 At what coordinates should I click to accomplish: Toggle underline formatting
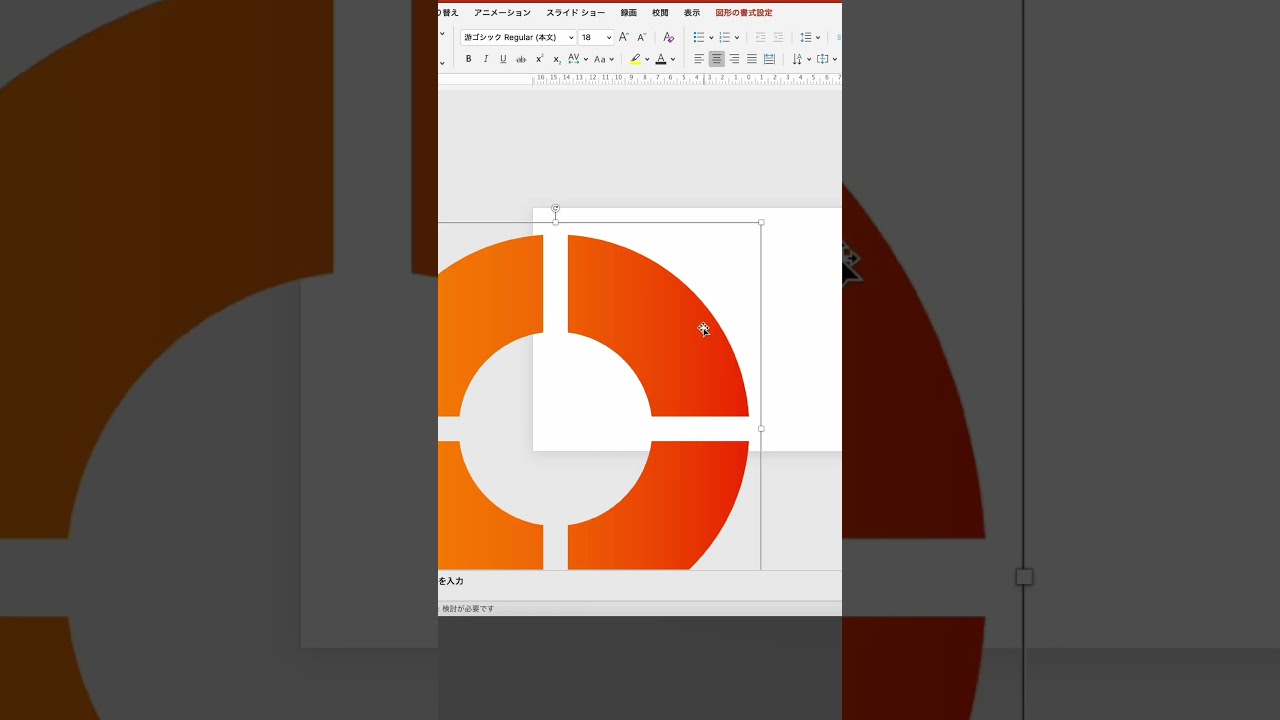(503, 59)
